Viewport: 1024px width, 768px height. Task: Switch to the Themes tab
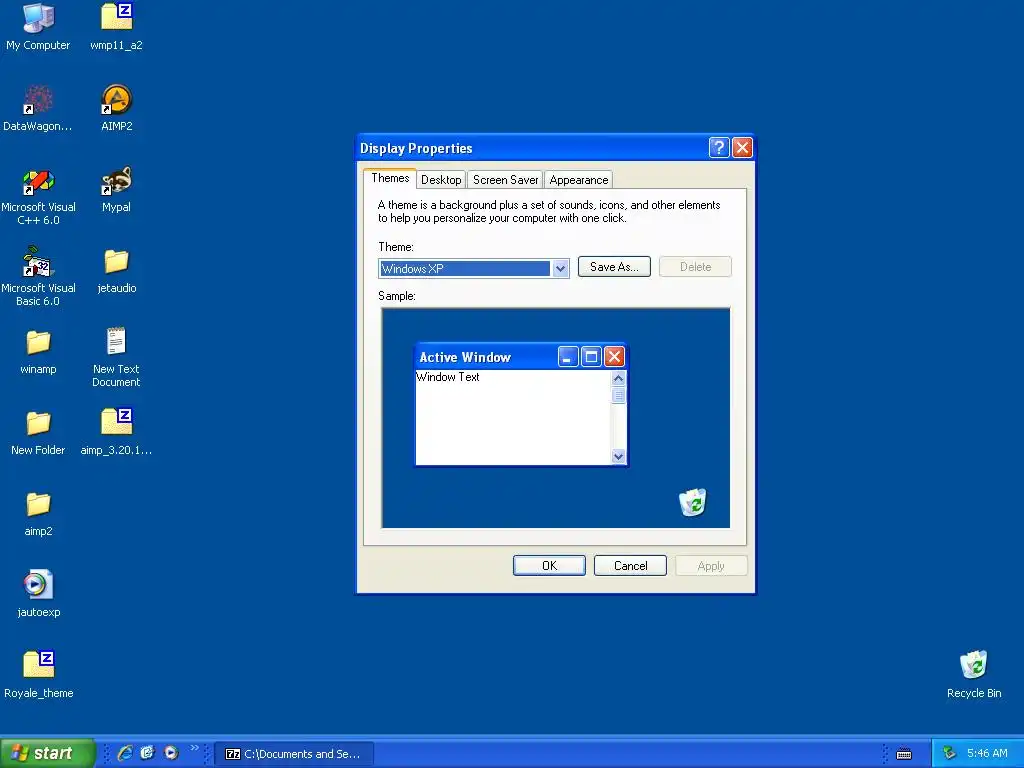coord(390,178)
